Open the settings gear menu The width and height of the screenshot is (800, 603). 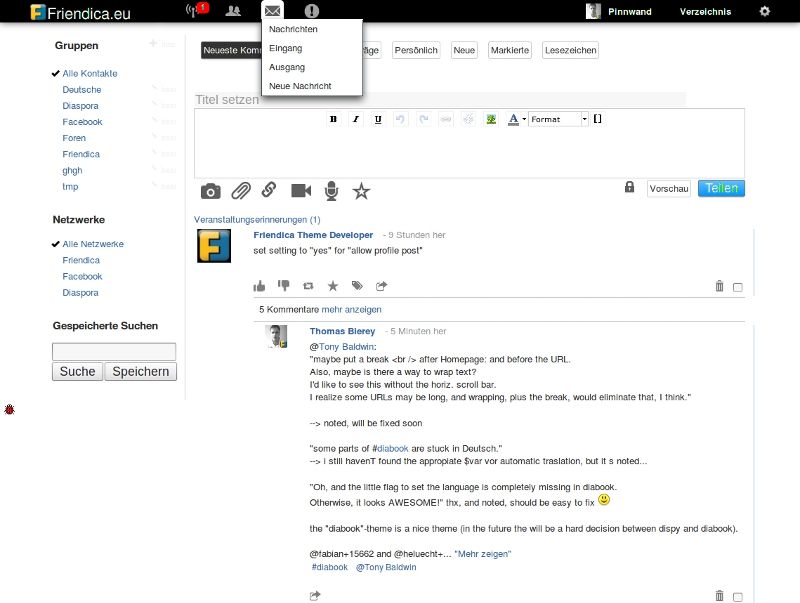[764, 11]
